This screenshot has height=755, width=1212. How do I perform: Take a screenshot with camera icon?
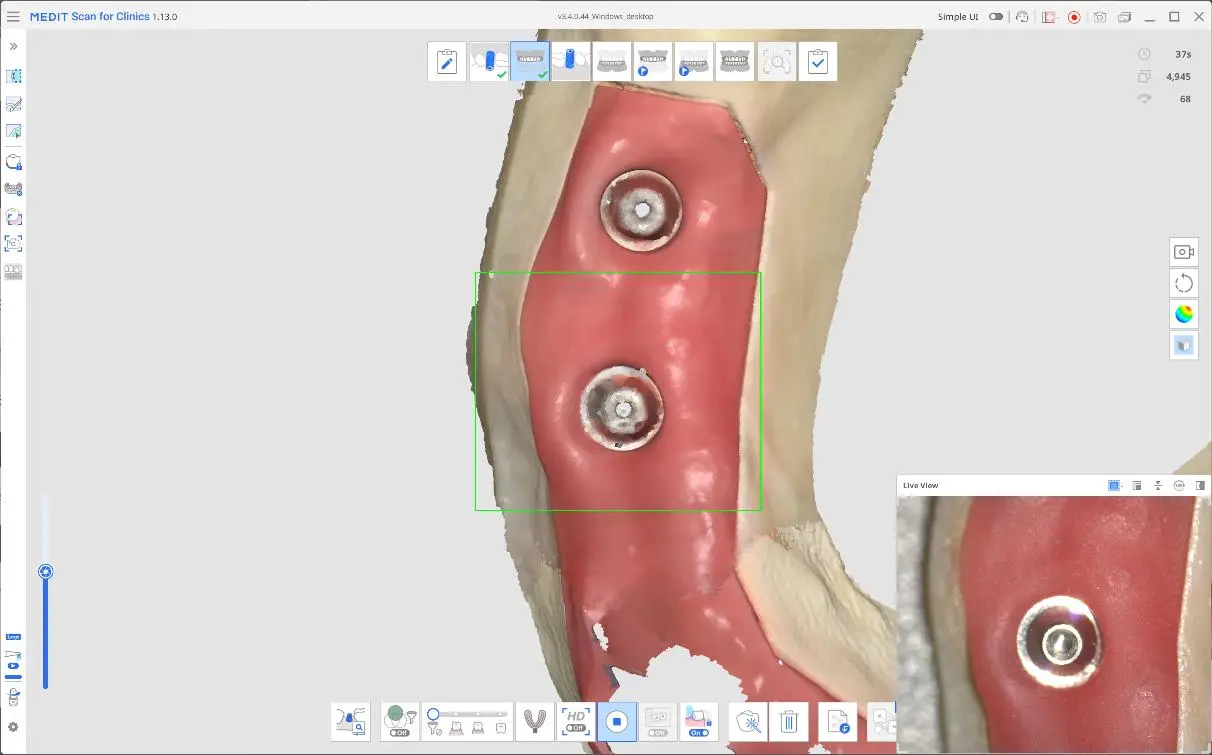(x=1100, y=17)
